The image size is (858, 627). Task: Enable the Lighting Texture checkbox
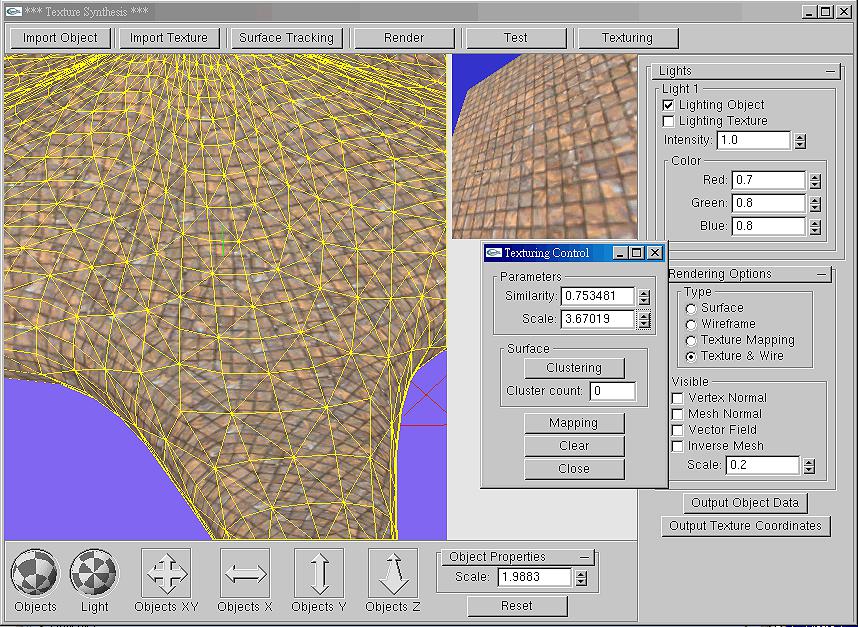pyautogui.click(x=669, y=121)
